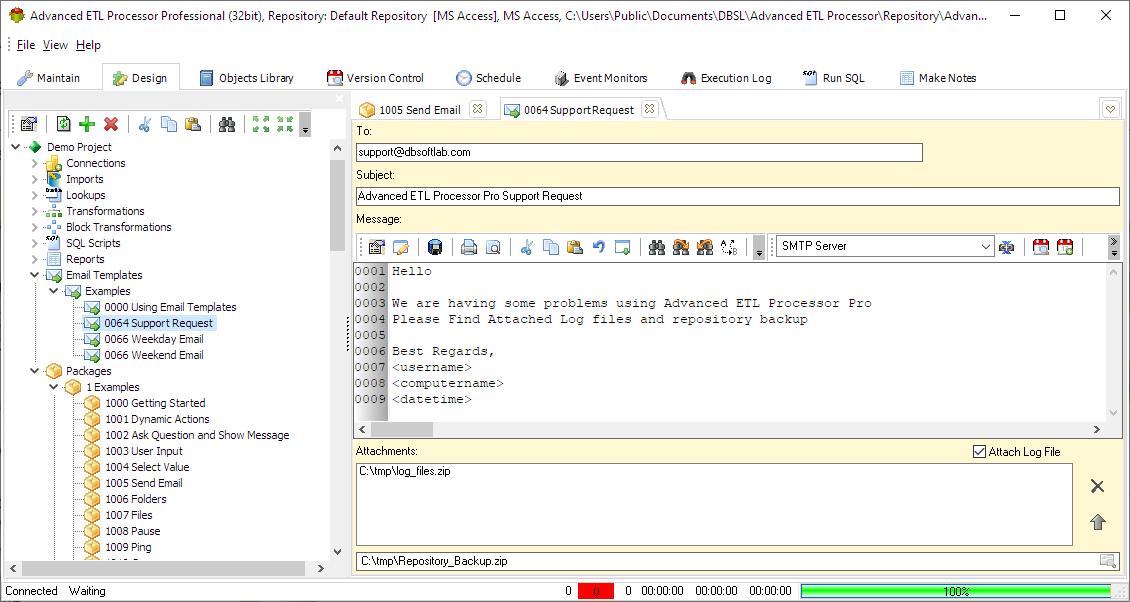
Task: Click the green refresh icon in tree toolbar
Action: pyautogui.click(x=63, y=124)
